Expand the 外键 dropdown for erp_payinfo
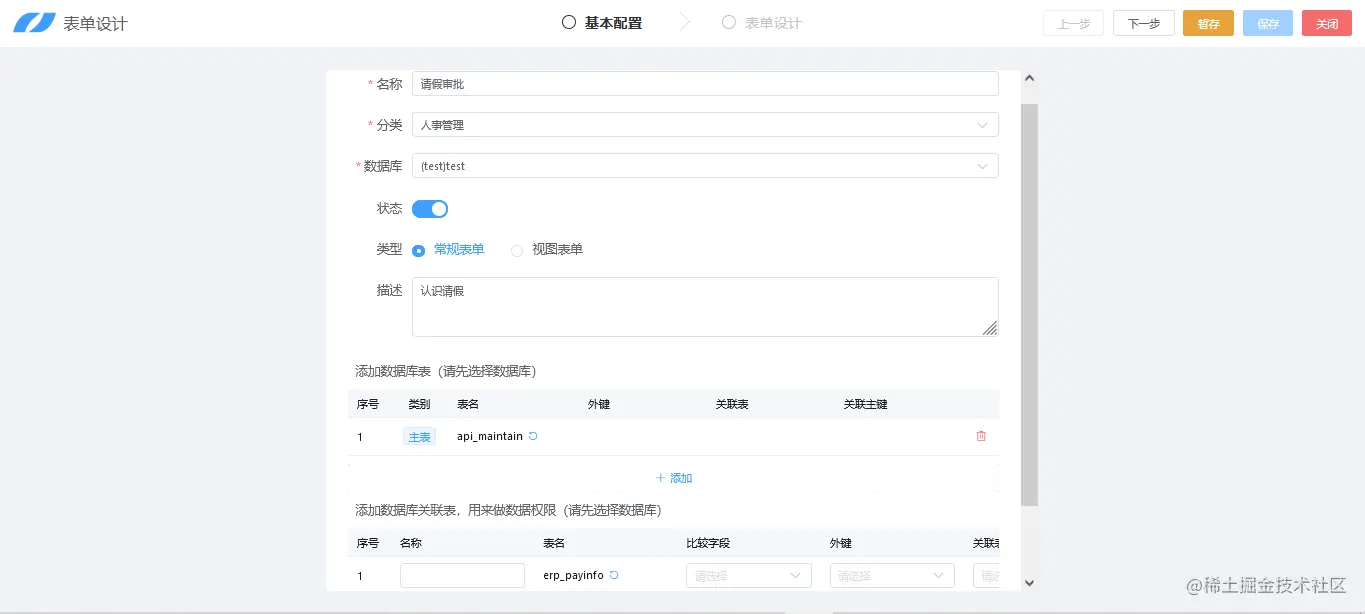This screenshot has height=614, width=1365. click(x=890, y=575)
